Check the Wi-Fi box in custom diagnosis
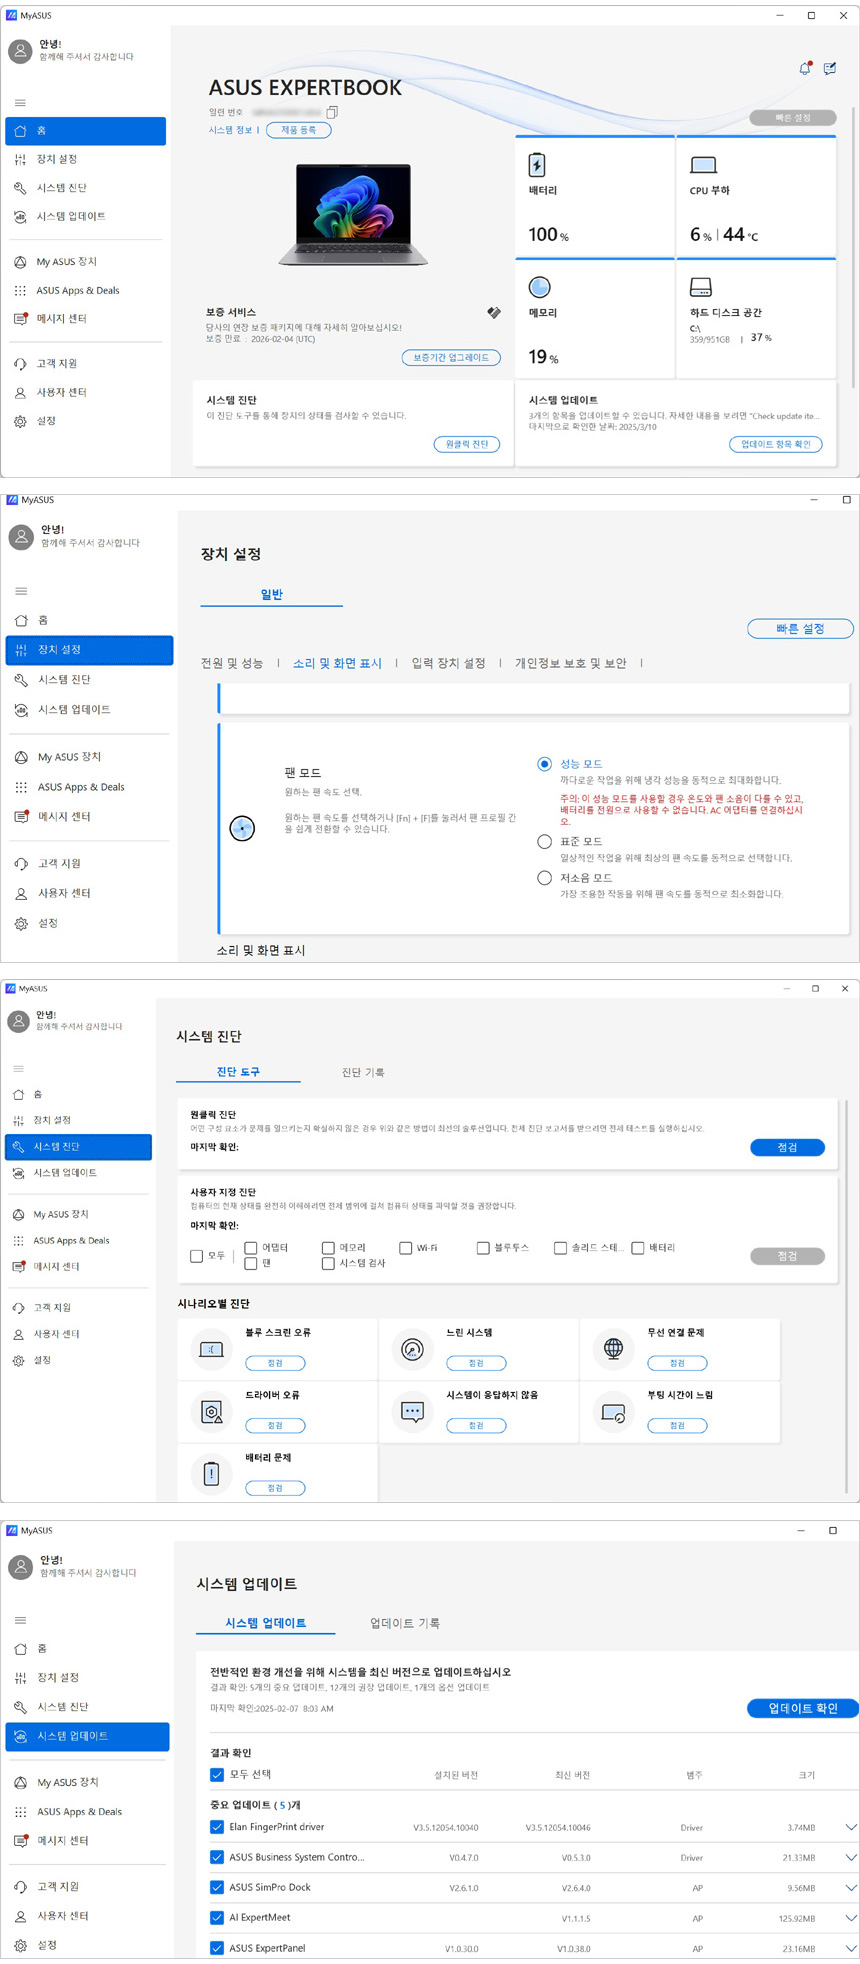This screenshot has width=860, height=1964. [x=406, y=1248]
